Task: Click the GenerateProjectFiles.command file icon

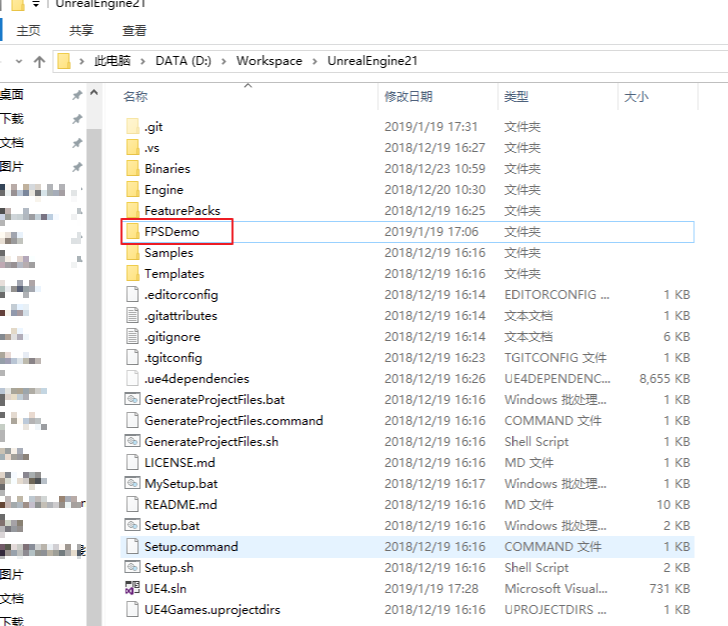Action: [133, 420]
